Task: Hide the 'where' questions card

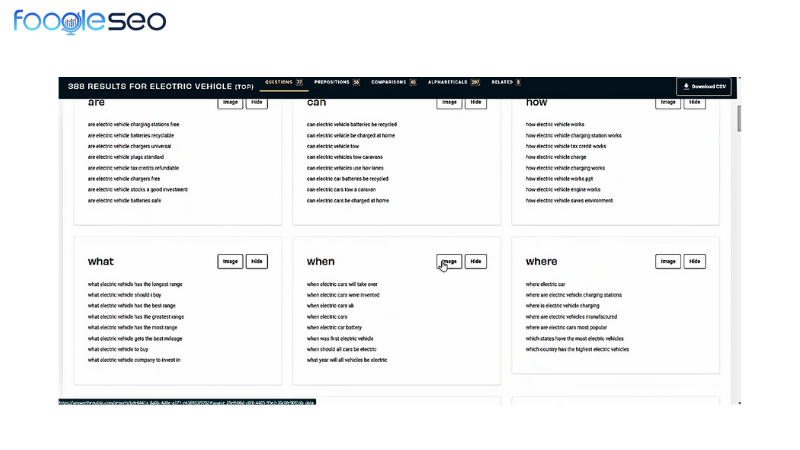Action: pos(694,261)
